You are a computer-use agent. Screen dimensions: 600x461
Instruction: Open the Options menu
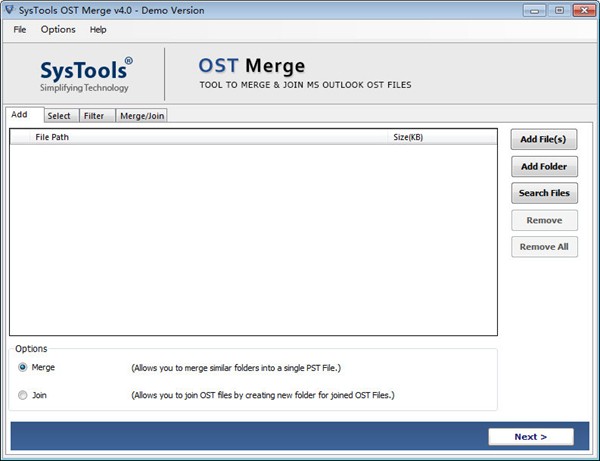pos(58,30)
